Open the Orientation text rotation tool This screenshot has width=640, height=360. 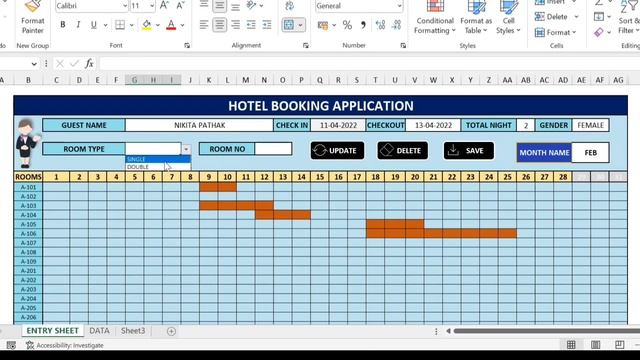(x=251, y=6)
